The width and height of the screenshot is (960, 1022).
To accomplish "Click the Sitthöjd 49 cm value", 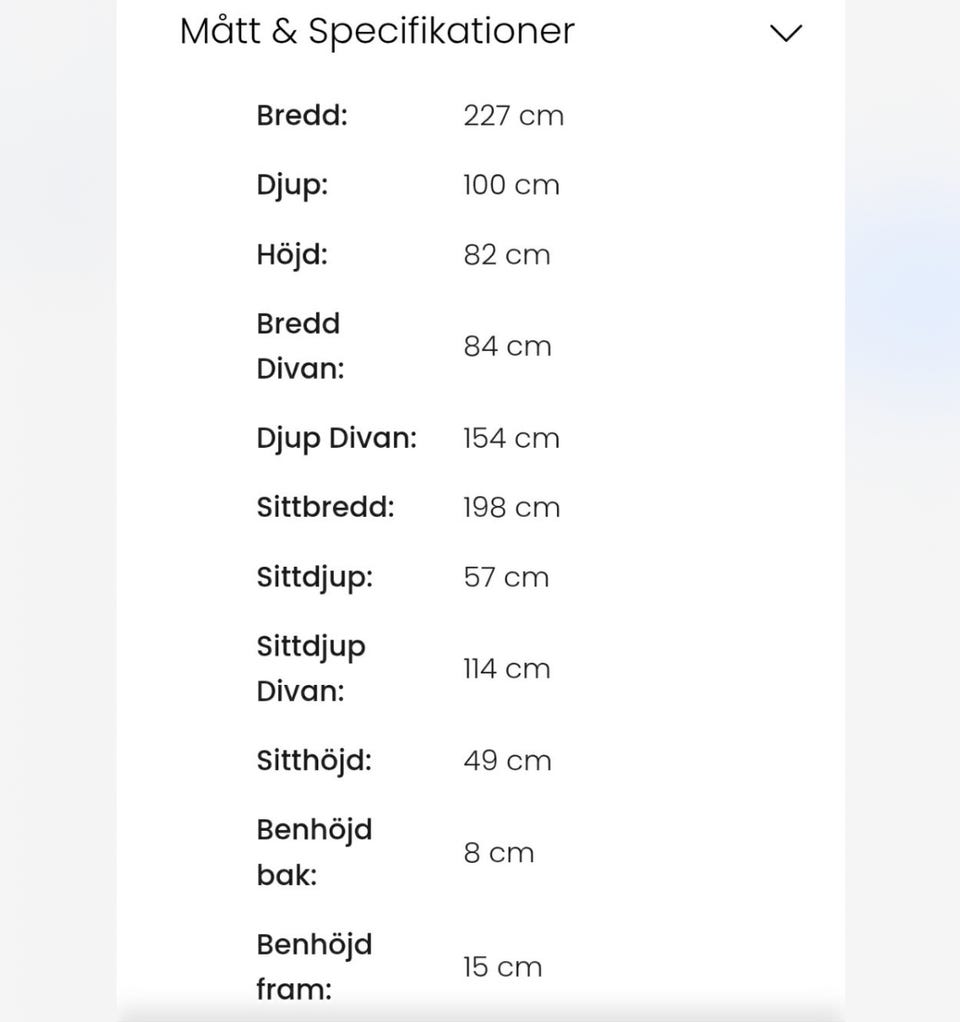I will 507,760.
